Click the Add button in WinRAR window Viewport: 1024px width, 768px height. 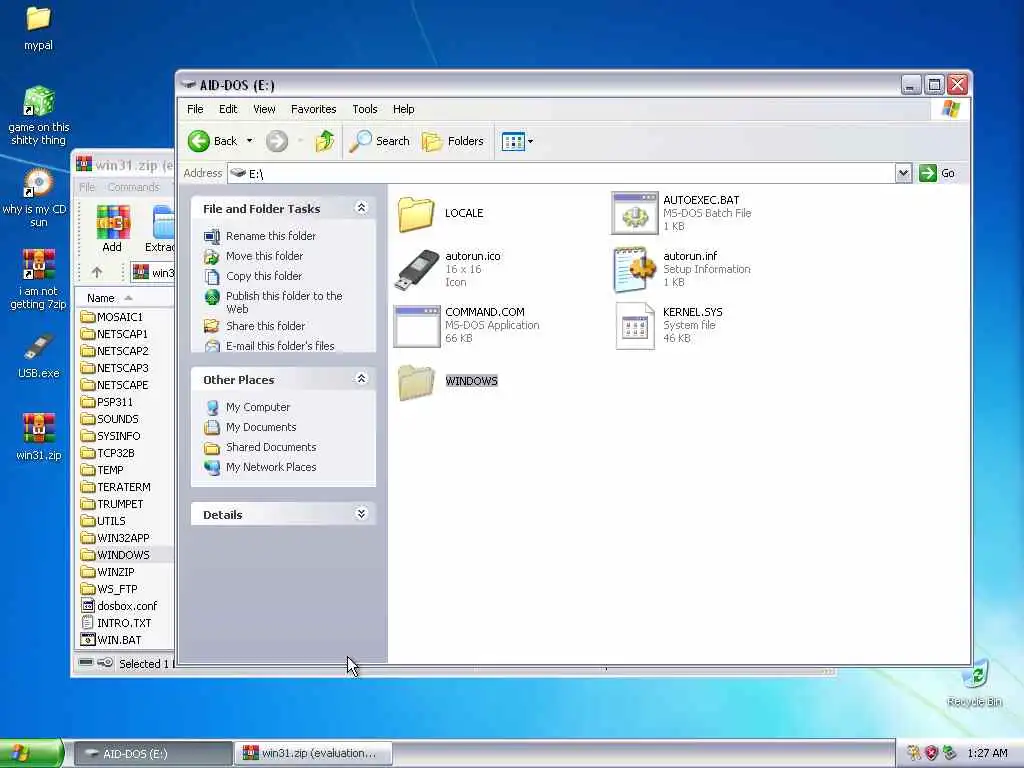[x=112, y=229]
